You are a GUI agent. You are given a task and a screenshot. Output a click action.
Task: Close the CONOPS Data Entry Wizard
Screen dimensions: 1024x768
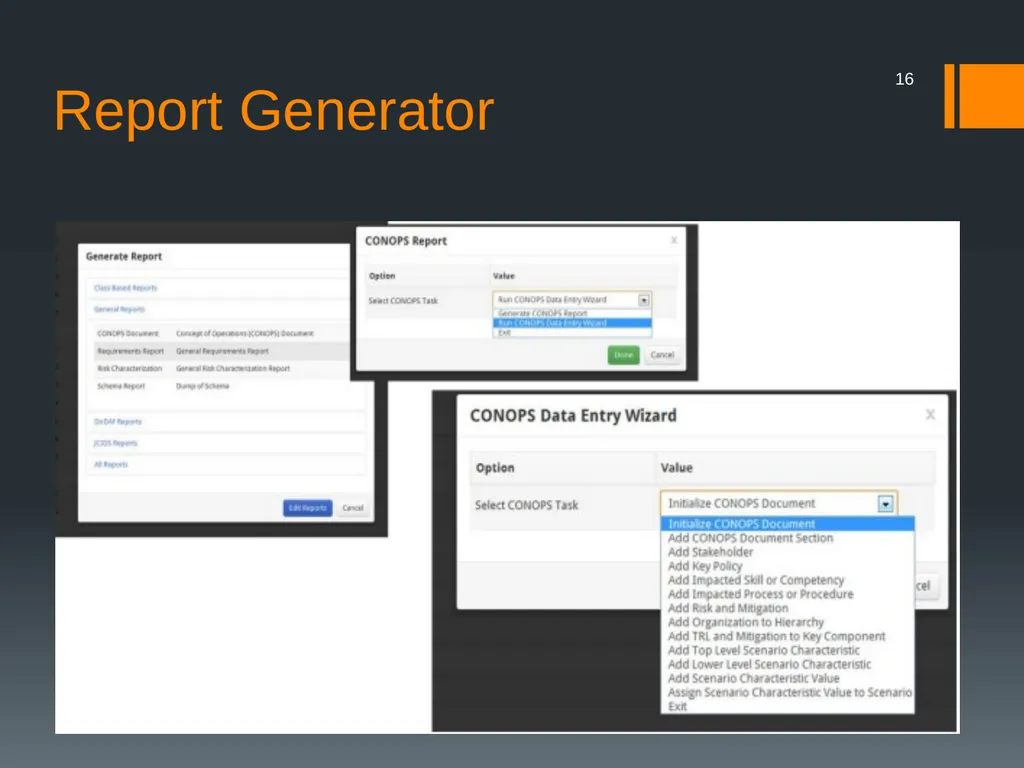click(931, 415)
